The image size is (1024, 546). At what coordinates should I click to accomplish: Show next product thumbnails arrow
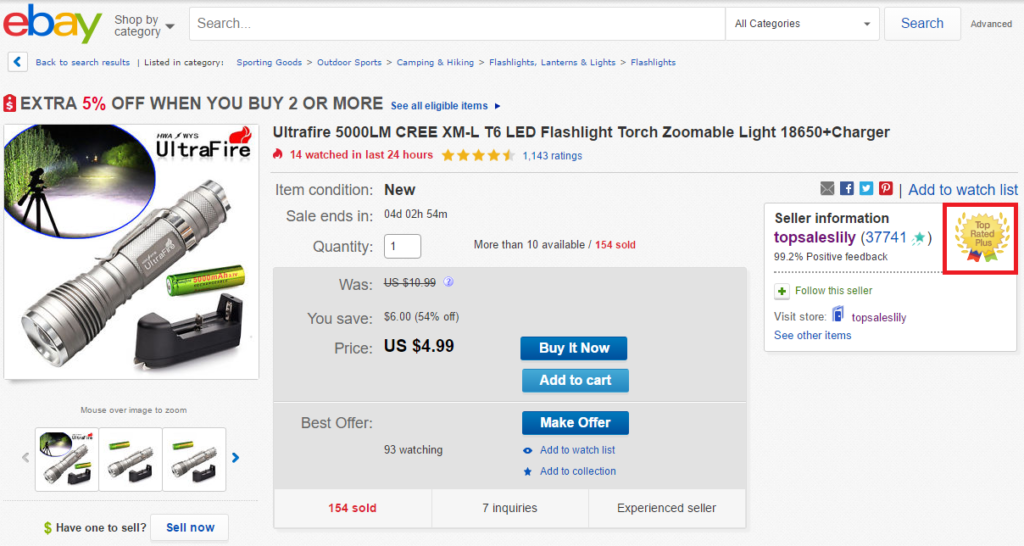point(236,458)
